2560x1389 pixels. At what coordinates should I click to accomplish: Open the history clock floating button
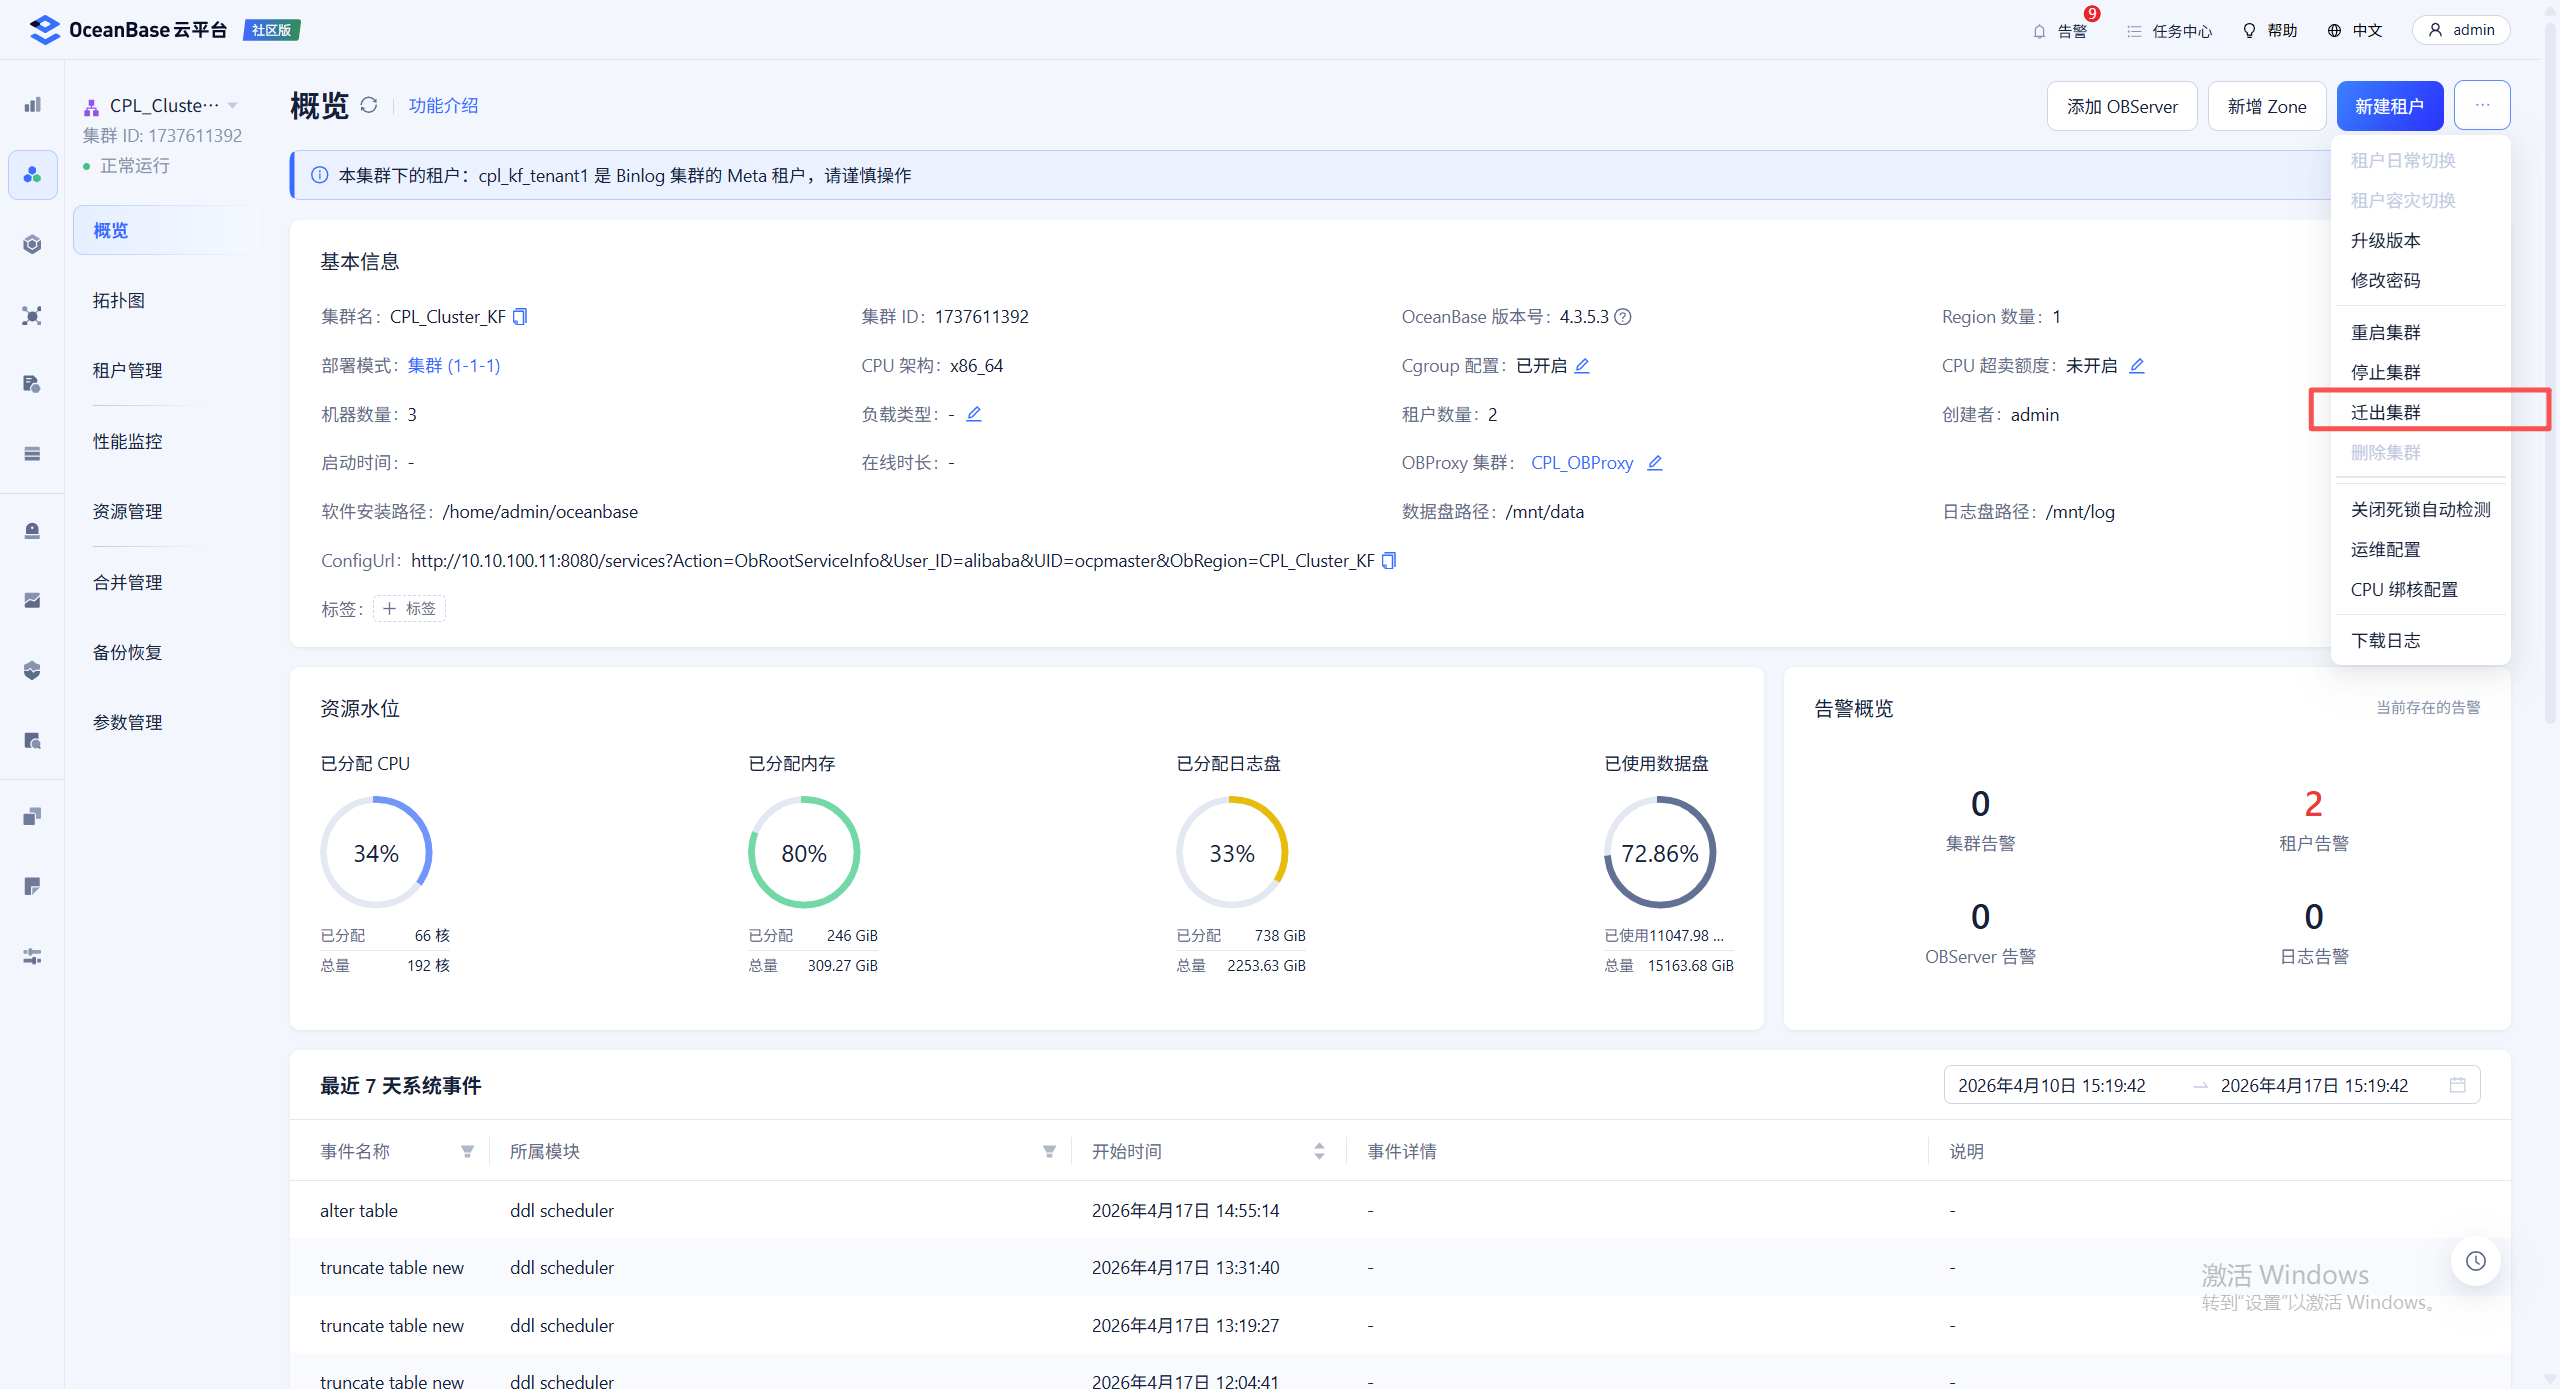pyautogui.click(x=2475, y=1261)
